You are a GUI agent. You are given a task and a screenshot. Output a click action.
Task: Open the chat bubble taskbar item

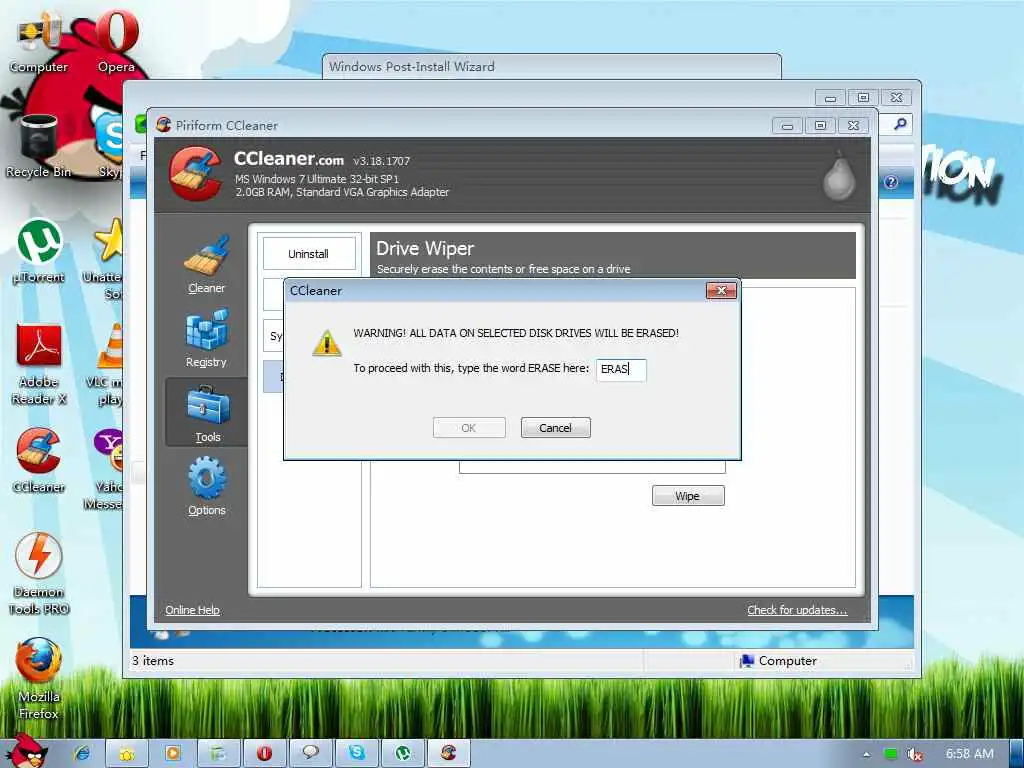311,754
